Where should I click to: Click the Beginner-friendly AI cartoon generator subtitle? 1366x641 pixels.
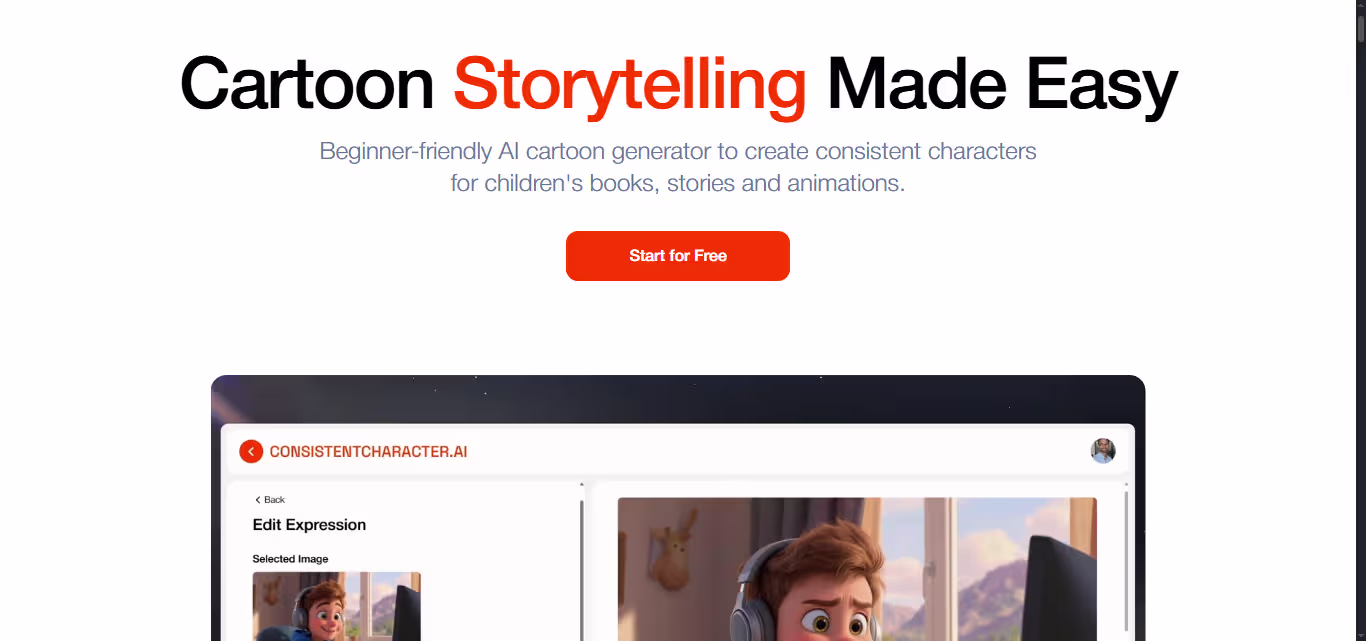point(678,167)
